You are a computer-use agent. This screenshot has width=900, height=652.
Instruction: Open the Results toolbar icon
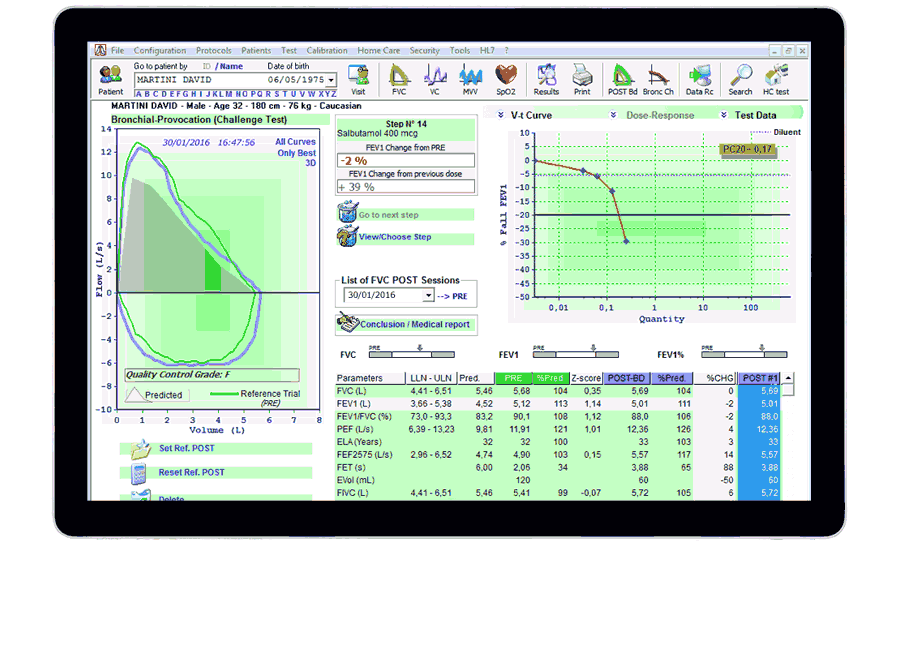point(546,77)
